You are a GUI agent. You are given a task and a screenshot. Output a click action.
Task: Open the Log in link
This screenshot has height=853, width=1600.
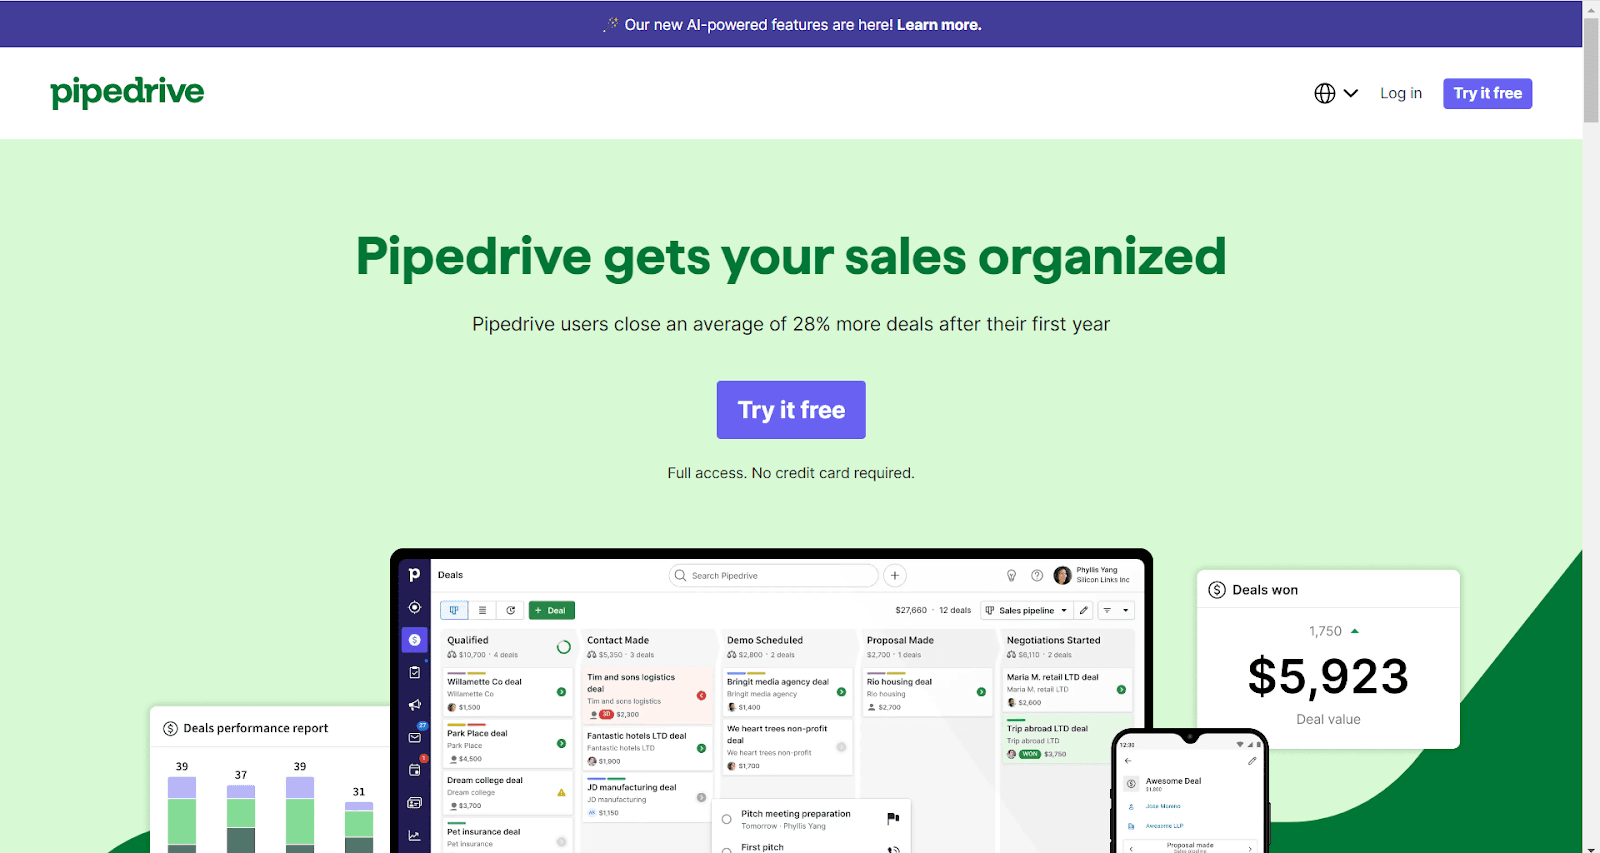coord(1401,93)
